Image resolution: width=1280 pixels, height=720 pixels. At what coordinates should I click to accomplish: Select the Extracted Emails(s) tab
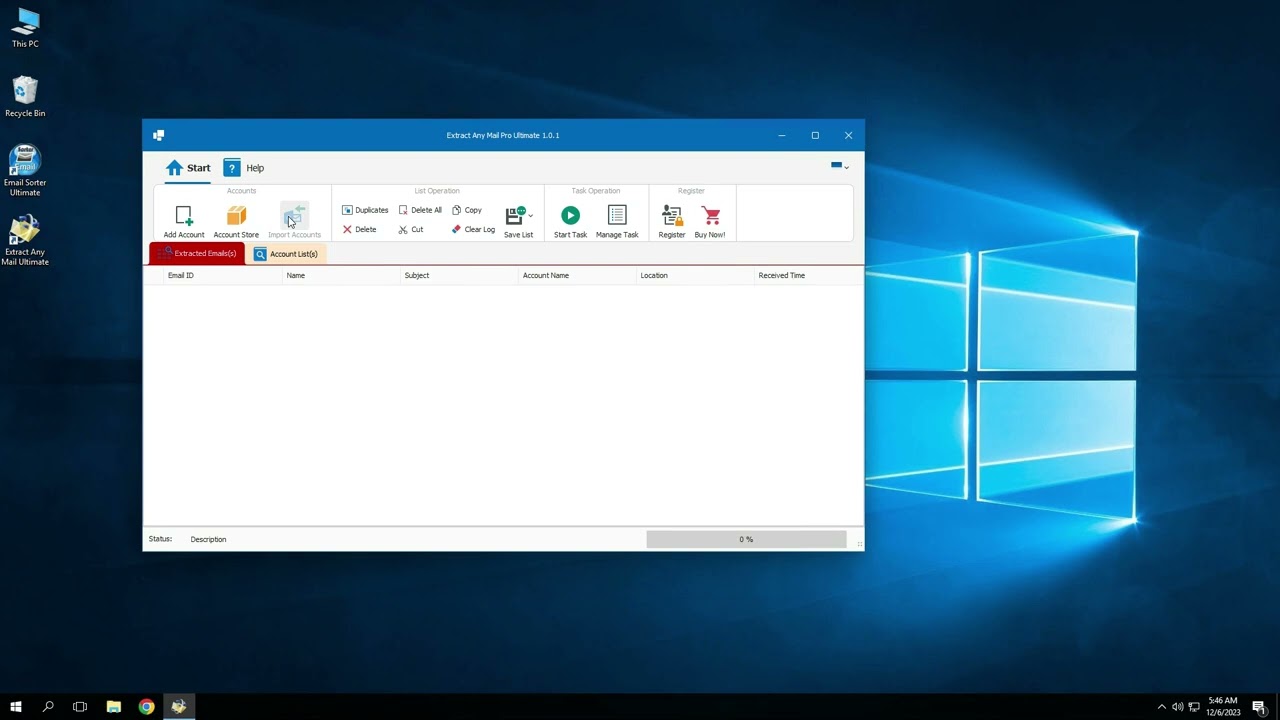click(197, 254)
